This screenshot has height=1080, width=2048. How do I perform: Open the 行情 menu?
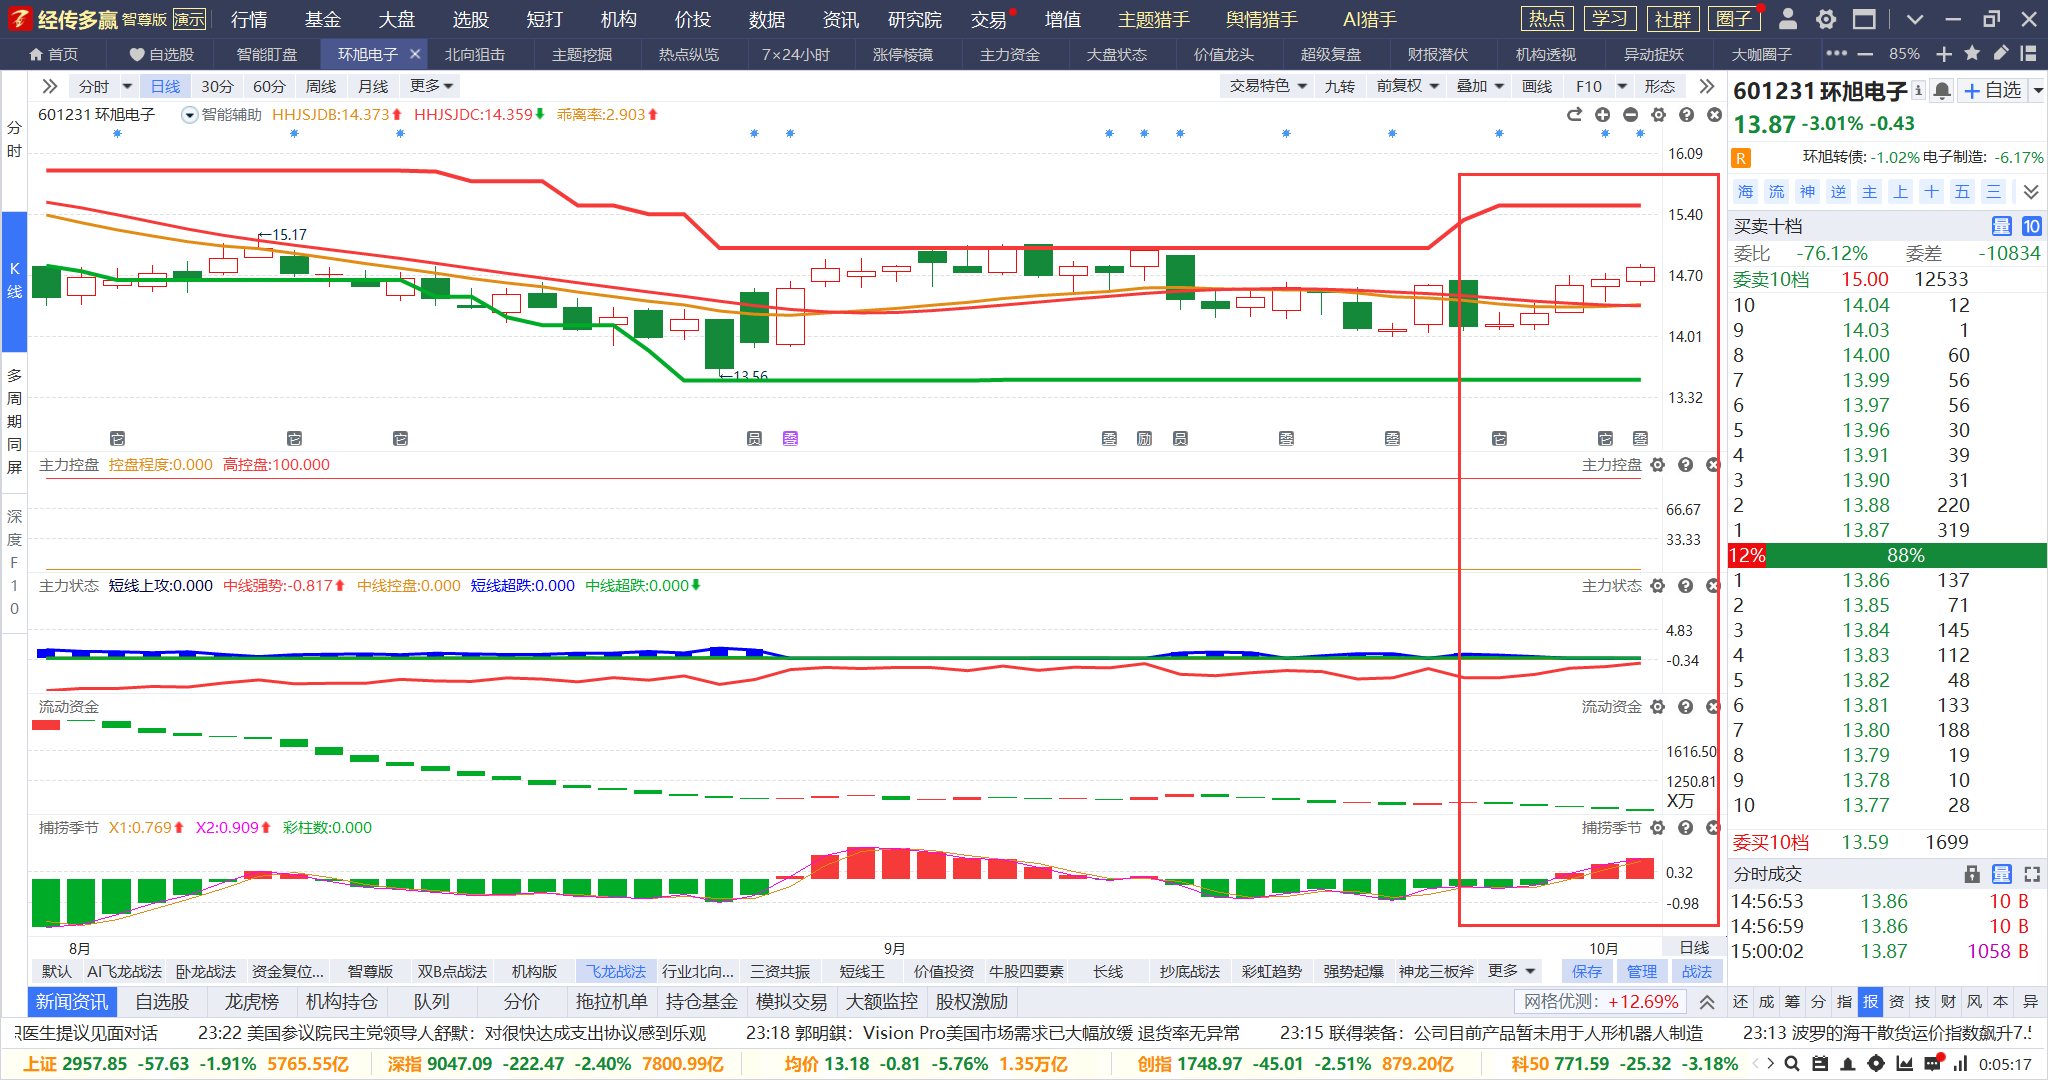[249, 19]
